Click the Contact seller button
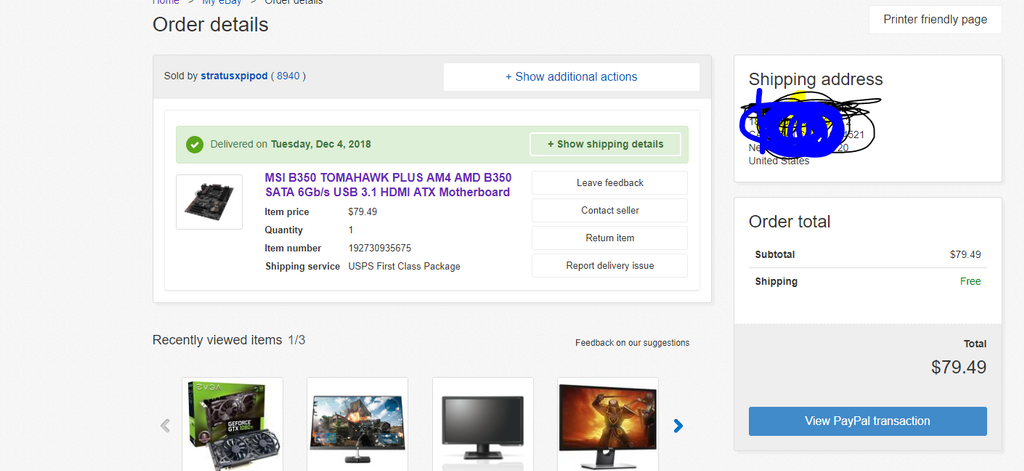 [x=610, y=210]
